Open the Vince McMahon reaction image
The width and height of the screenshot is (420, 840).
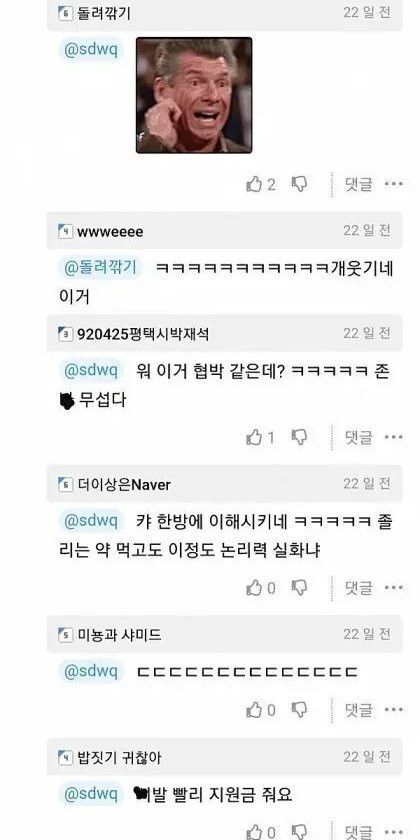(x=194, y=95)
